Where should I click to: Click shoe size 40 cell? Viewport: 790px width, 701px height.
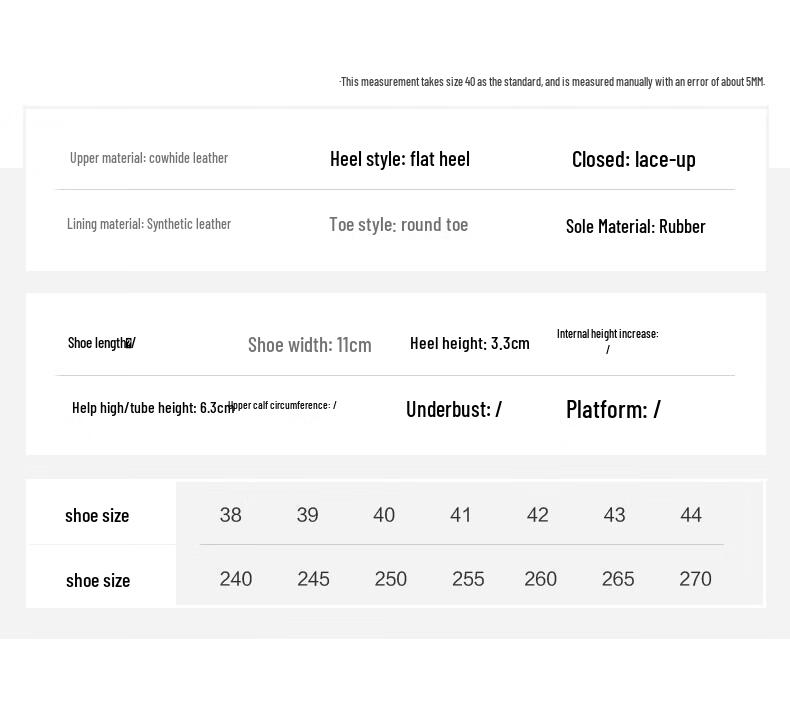pyautogui.click(x=384, y=515)
